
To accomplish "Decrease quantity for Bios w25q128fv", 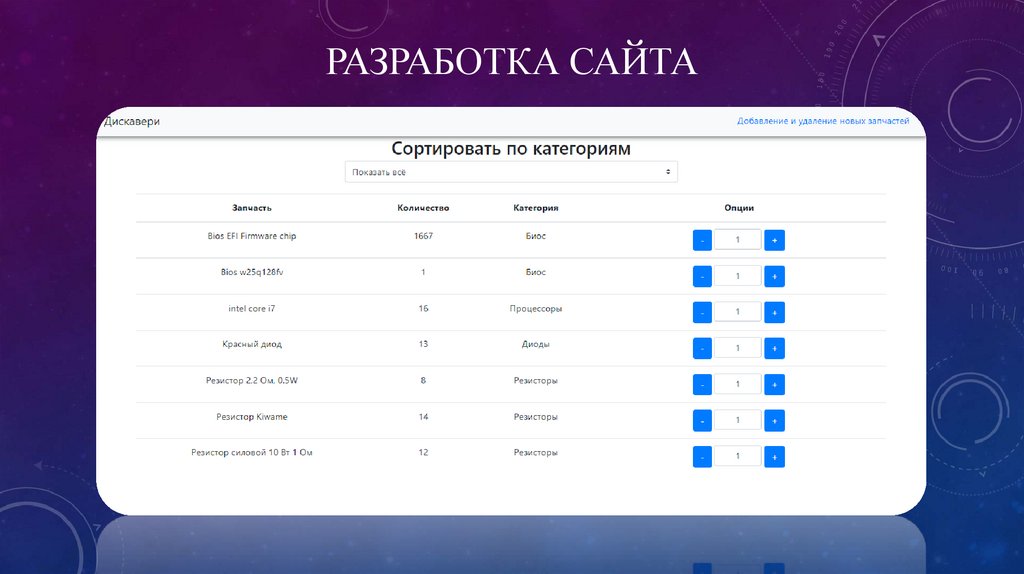I will [x=702, y=276].
